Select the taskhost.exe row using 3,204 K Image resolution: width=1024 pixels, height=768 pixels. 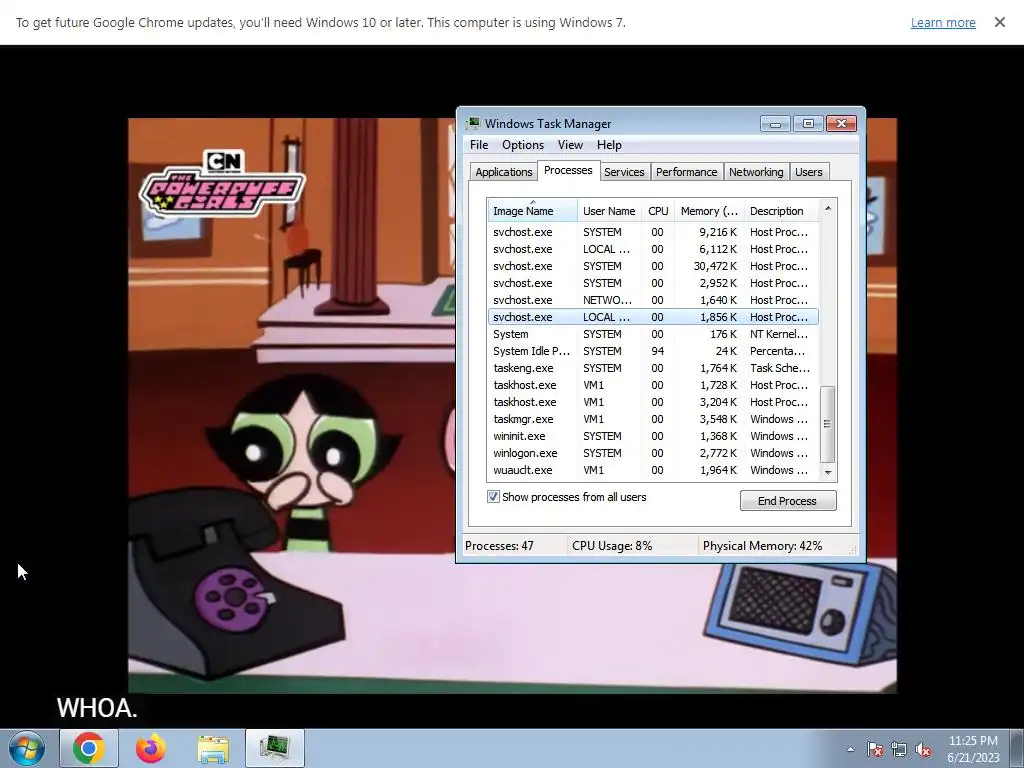[653, 402]
